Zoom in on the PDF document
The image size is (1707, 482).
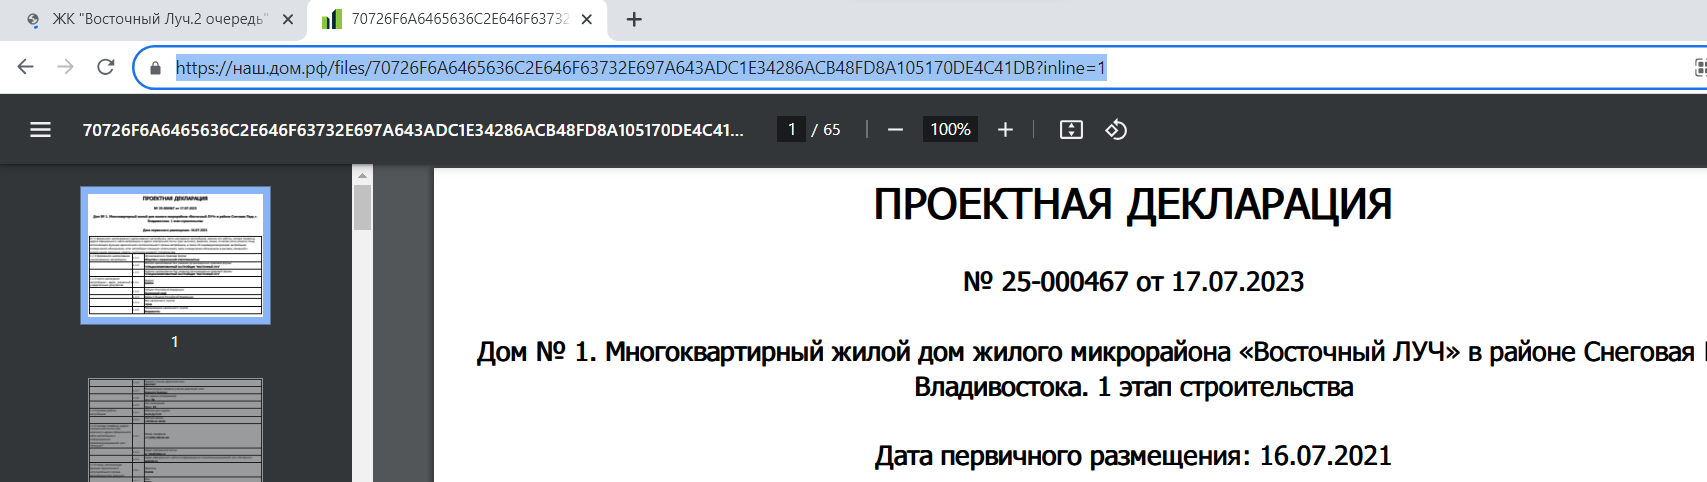1005,130
